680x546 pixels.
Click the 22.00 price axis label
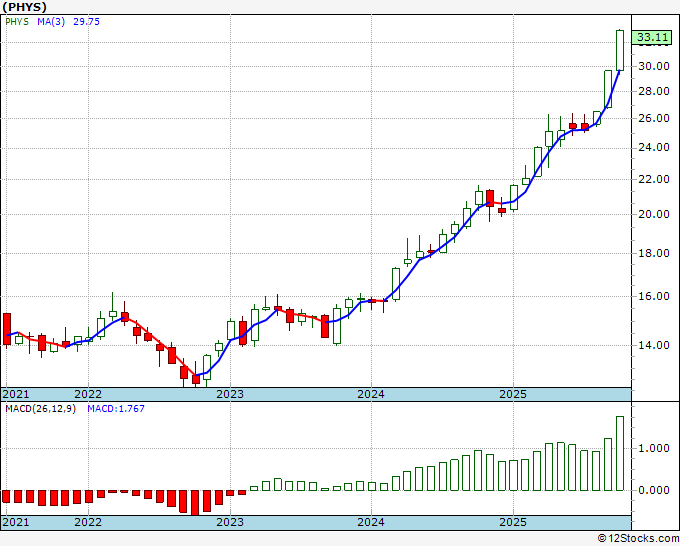pos(654,179)
